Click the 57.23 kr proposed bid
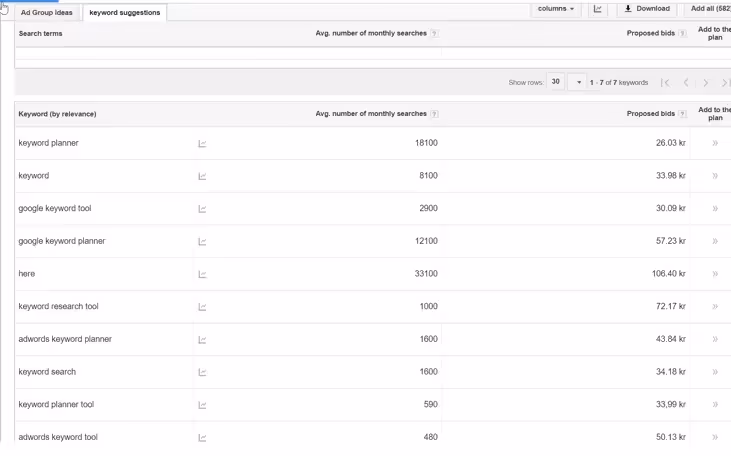731x456 pixels. pyautogui.click(x=670, y=241)
